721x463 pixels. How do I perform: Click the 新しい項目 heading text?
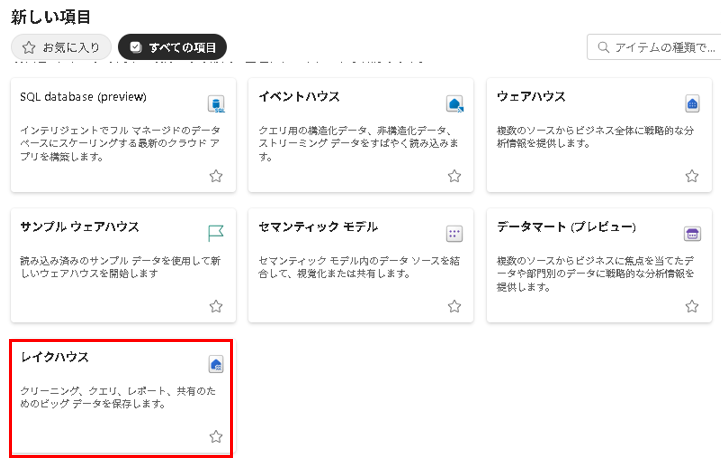[x=51, y=17]
